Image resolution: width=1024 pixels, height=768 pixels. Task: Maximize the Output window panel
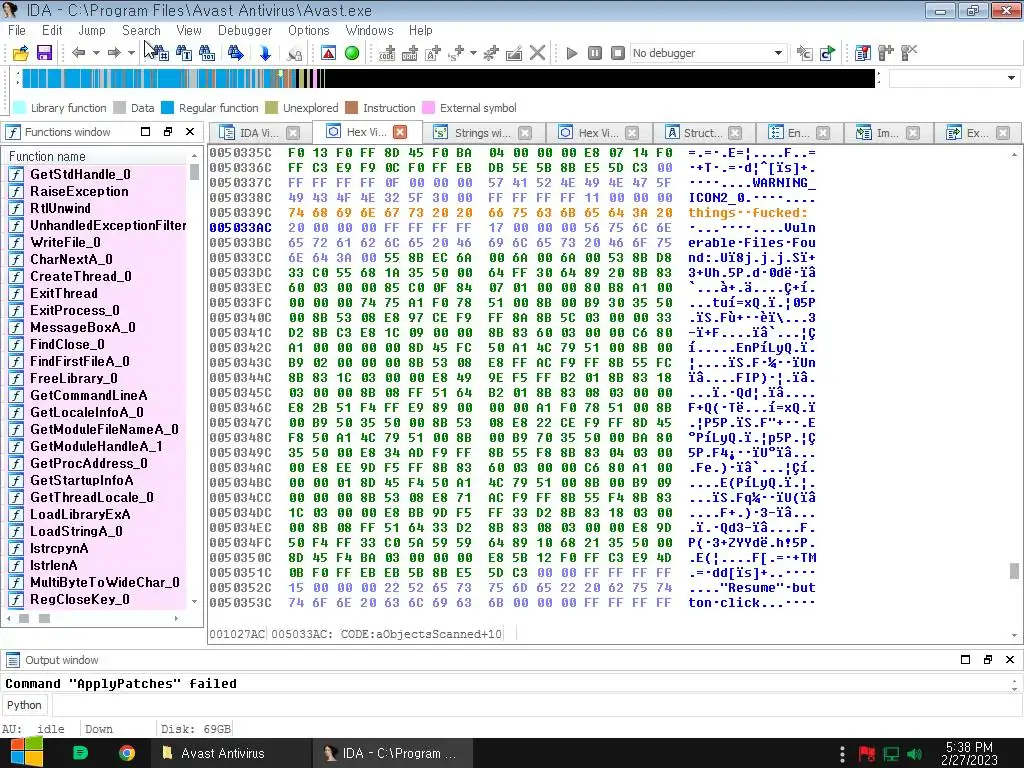click(x=965, y=660)
